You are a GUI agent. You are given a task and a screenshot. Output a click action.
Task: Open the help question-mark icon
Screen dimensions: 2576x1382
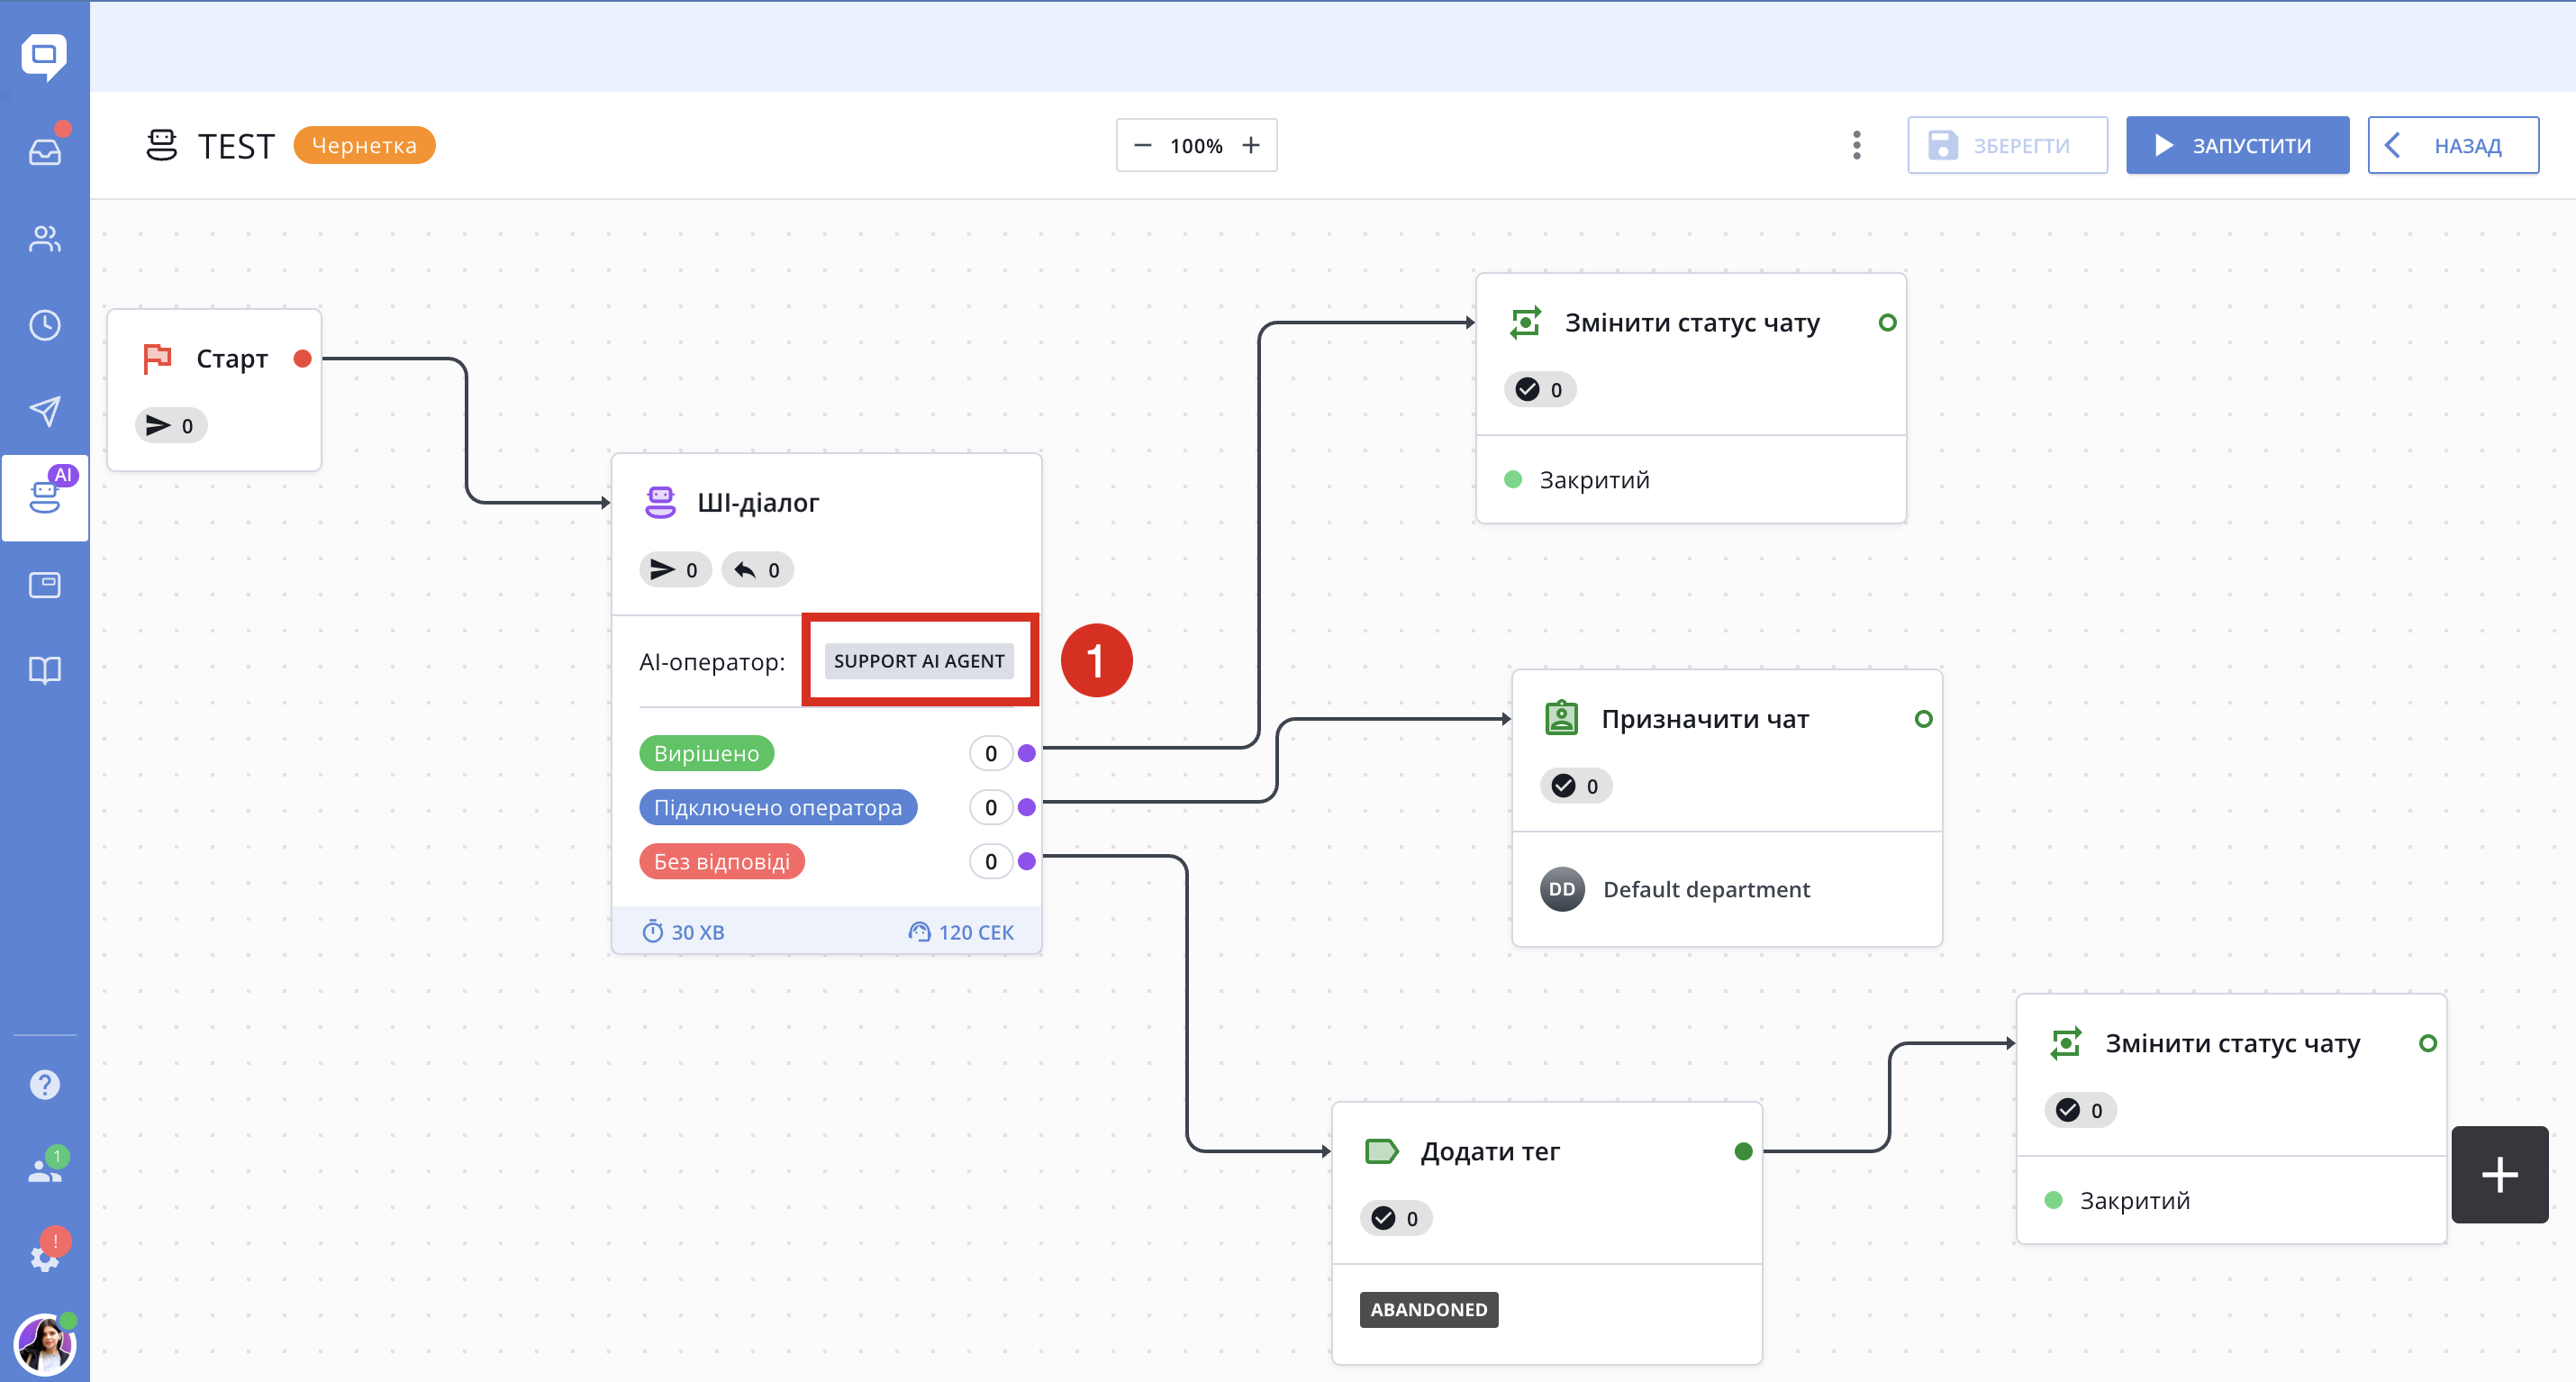tap(45, 1085)
